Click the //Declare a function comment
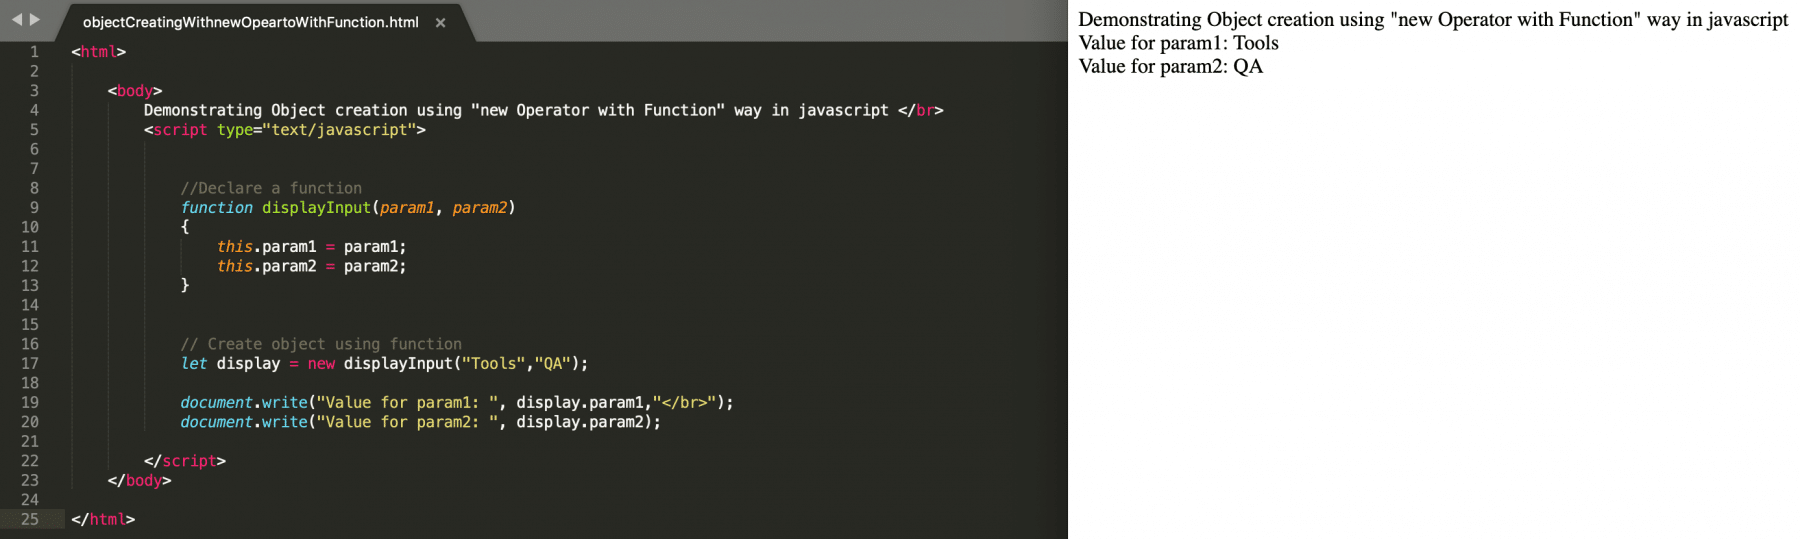The image size is (1800, 539). pyautogui.click(x=271, y=188)
